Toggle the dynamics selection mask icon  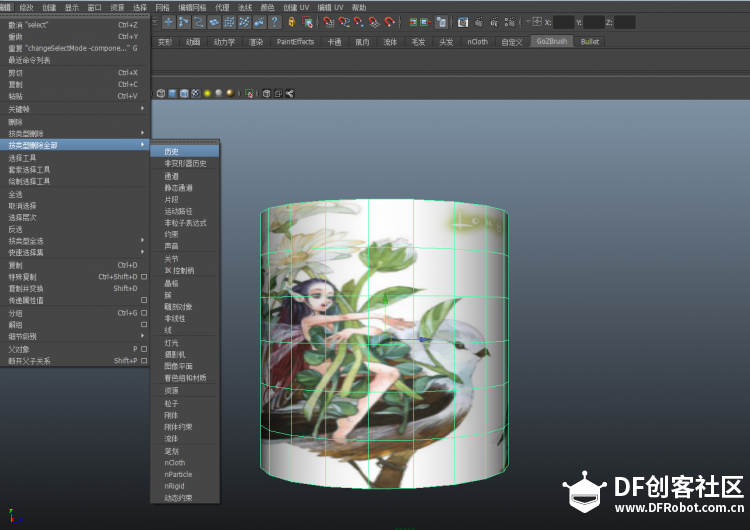pyautogui.click(x=244, y=22)
